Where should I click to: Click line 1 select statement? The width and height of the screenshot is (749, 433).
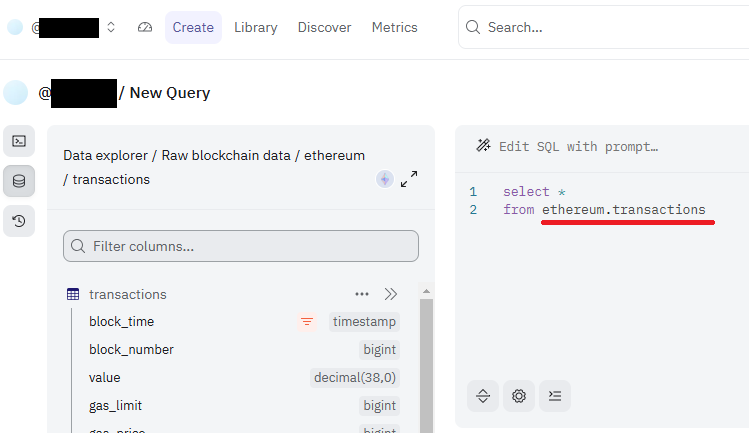coord(534,192)
